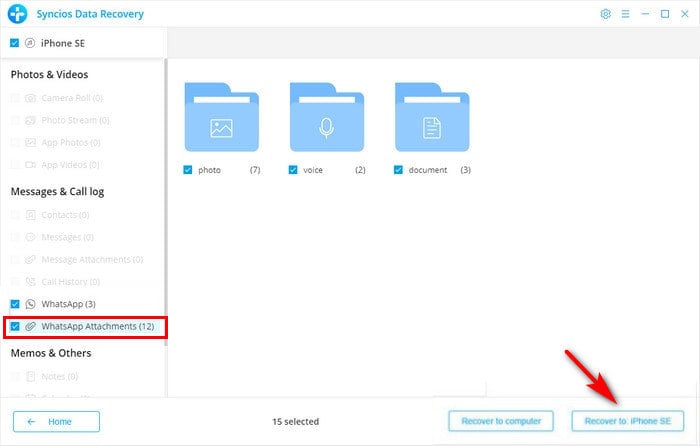Uncheck the document folder checkbox
Viewport: 700px width, 446px height.
pyautogui.click(x=398, y=170)
